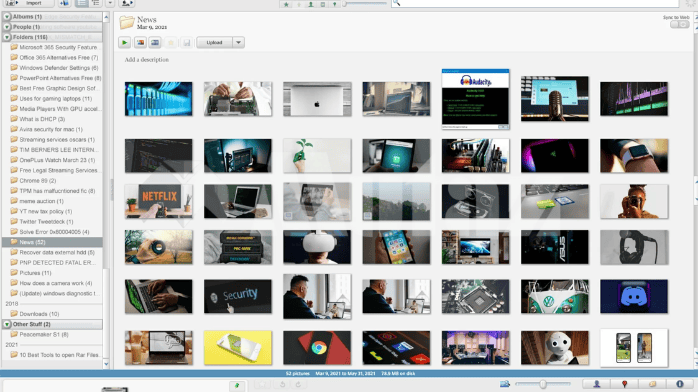This screenshot has height=392, width=698.
Task: Rotate counter-clockwise icon in bottom tray
Action: pyautogui.click(x=282, y=384)
